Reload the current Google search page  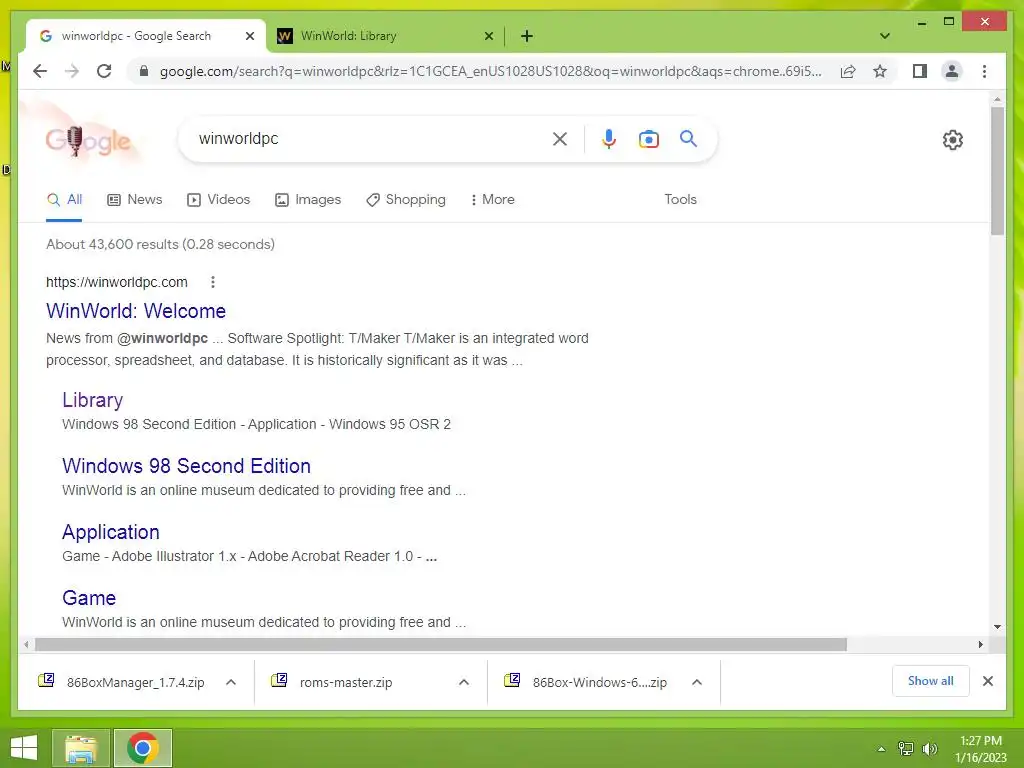click(104, 71)
